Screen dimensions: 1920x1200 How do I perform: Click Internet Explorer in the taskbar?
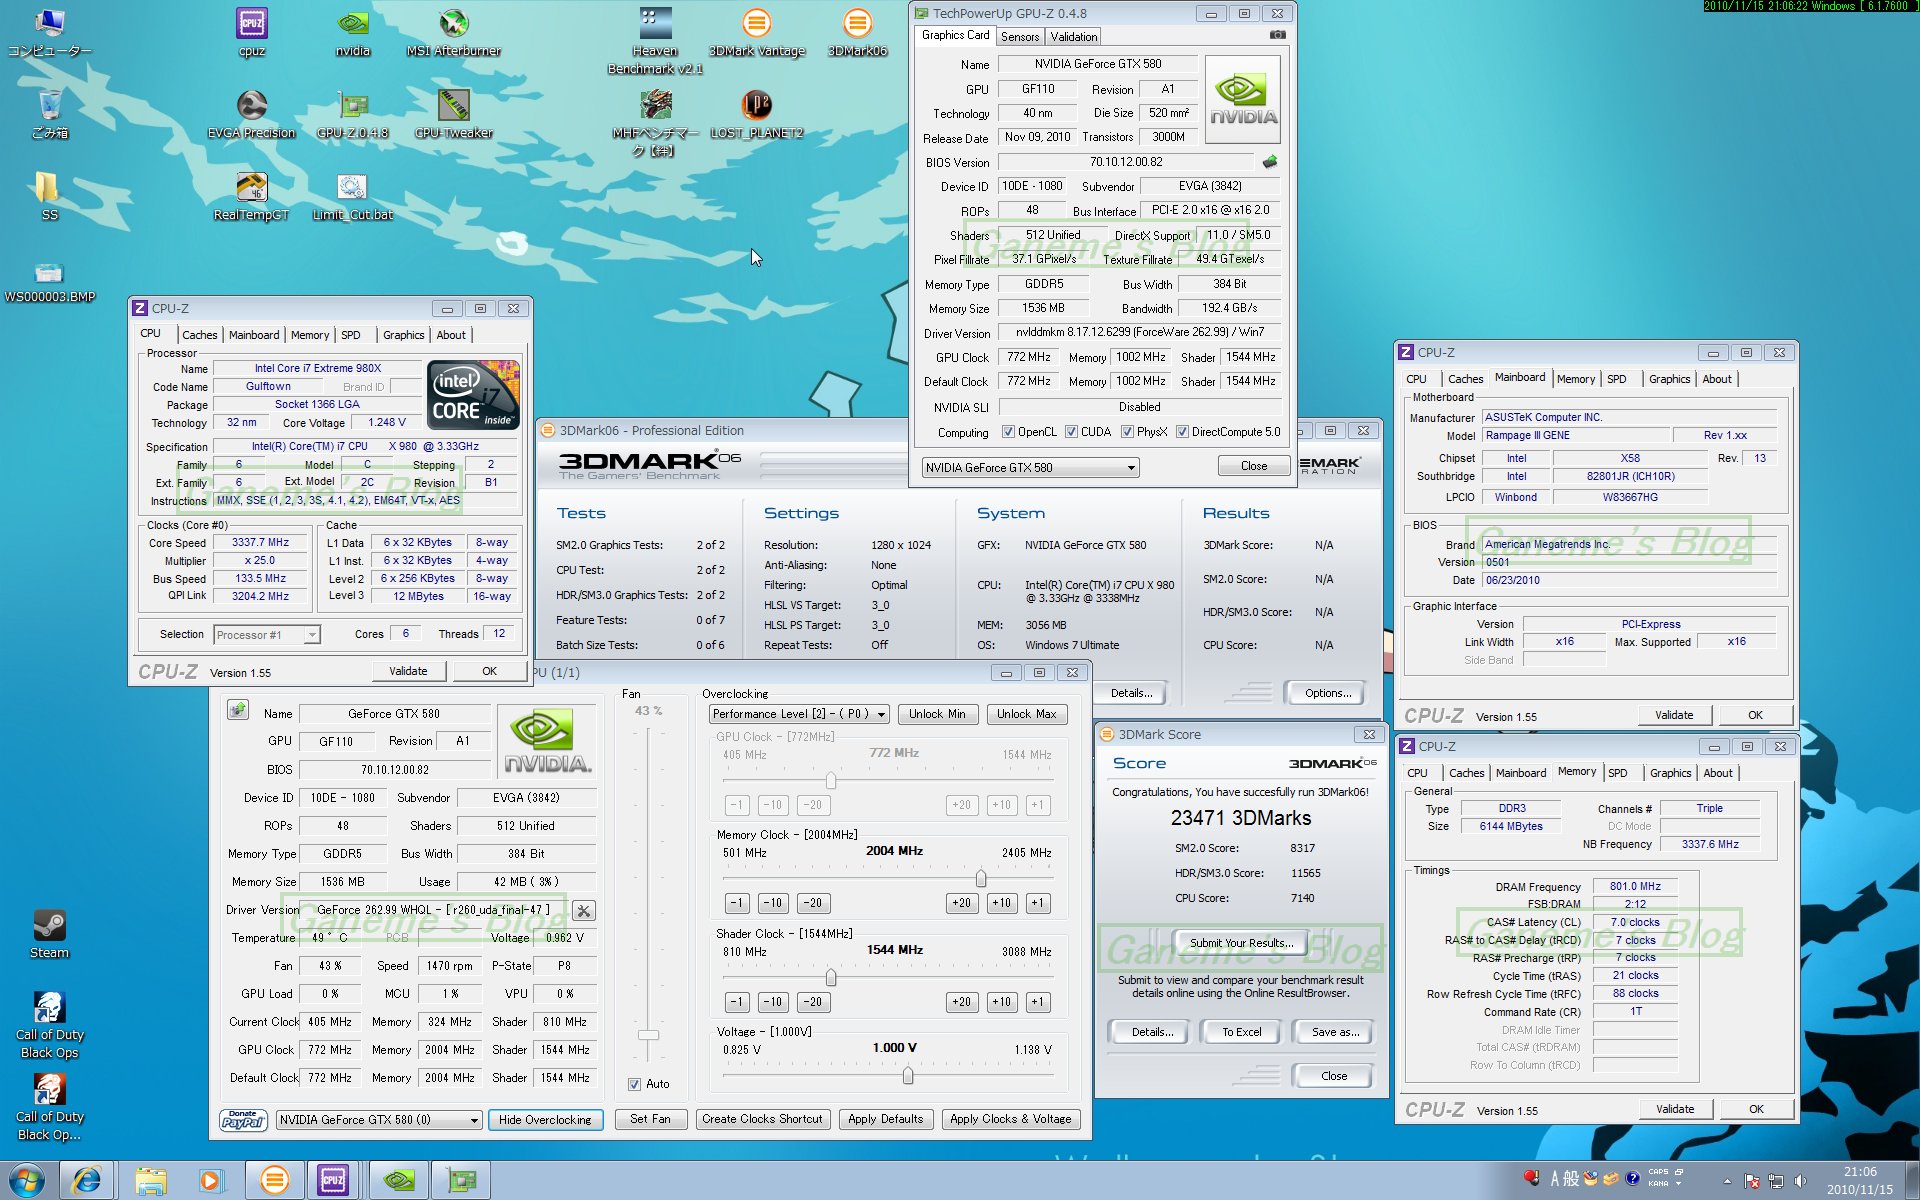(x=88, y=1180)
